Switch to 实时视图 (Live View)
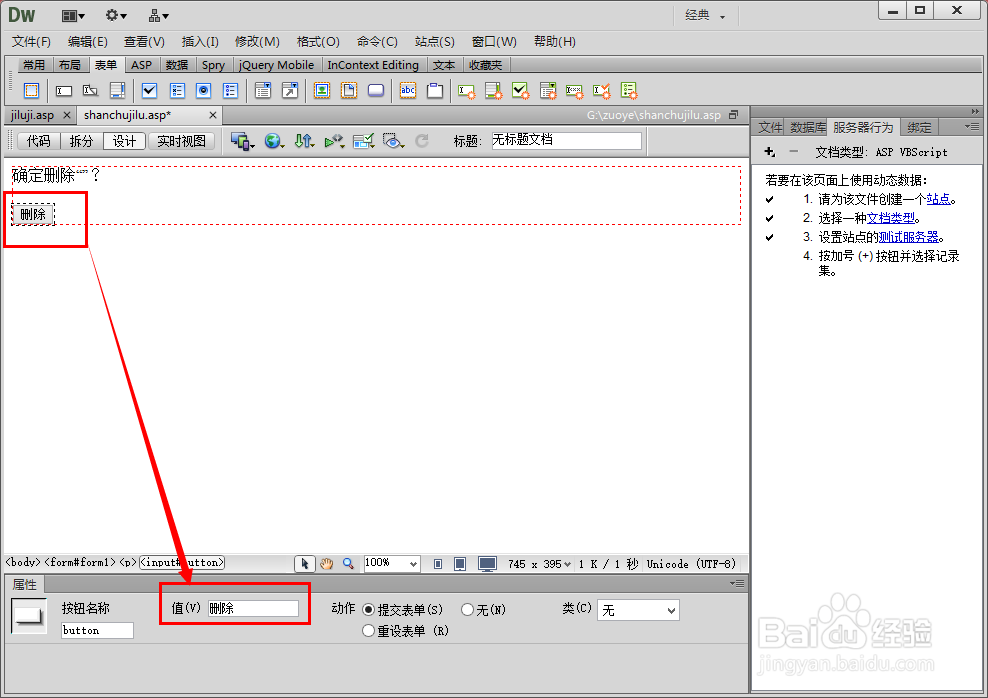 181,141
